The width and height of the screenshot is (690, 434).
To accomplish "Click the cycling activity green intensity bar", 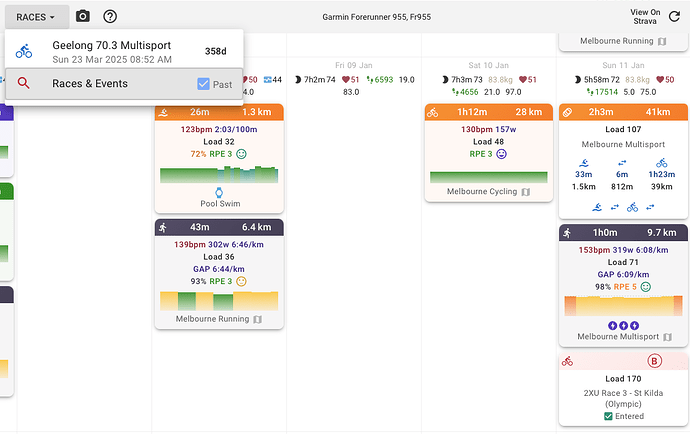I will coord(489,177).
